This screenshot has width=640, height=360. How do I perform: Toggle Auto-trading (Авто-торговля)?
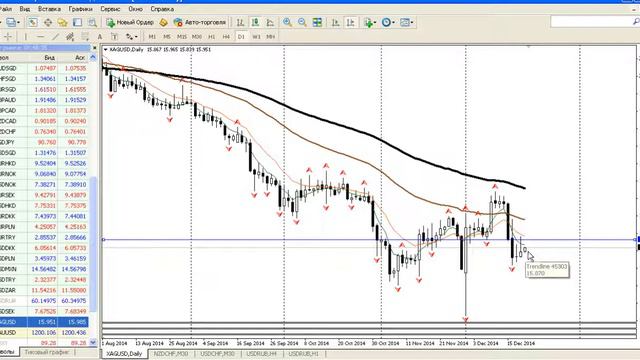point(200,22)
